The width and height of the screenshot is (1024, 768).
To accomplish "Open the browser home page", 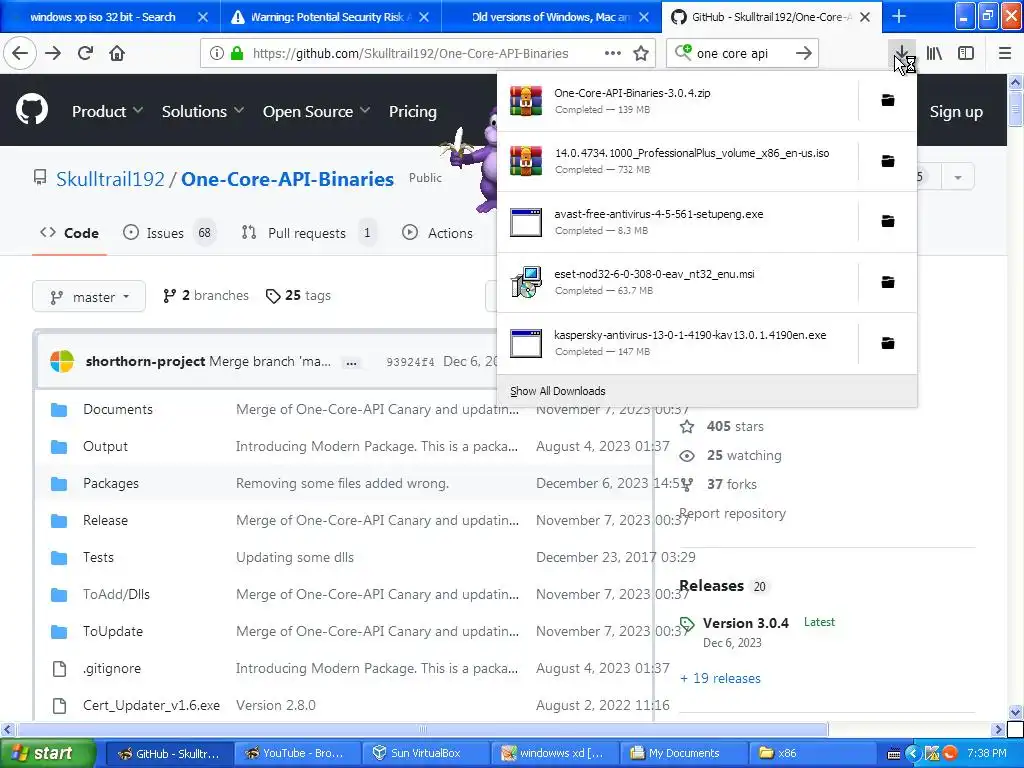I will coord(117,53).
